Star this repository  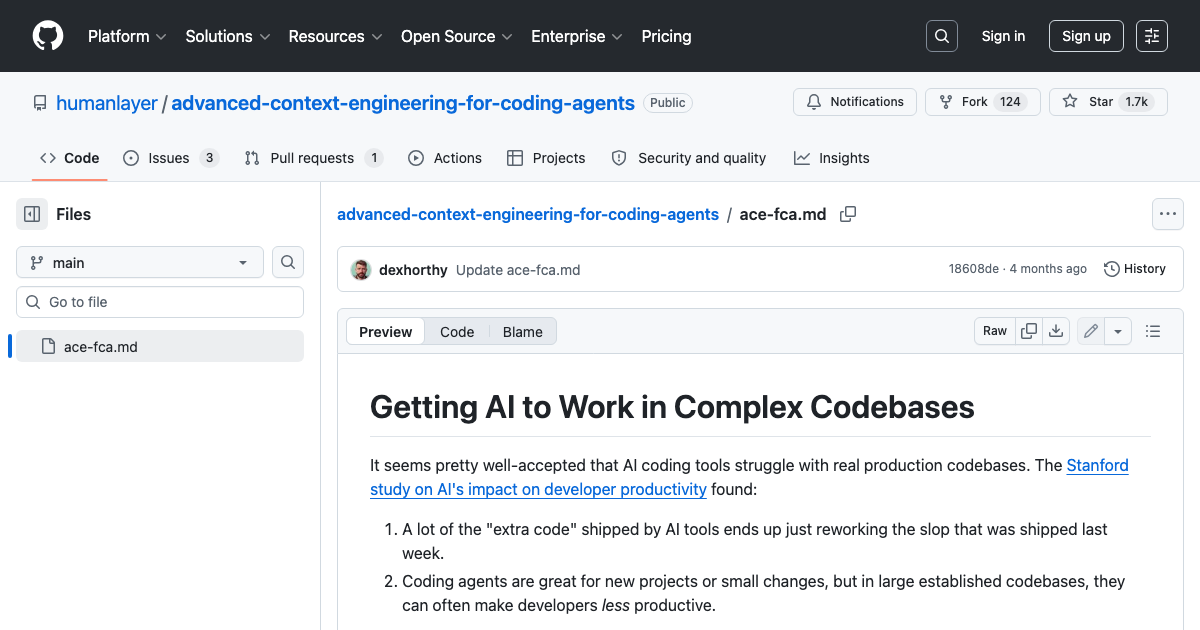point(1108,102)
